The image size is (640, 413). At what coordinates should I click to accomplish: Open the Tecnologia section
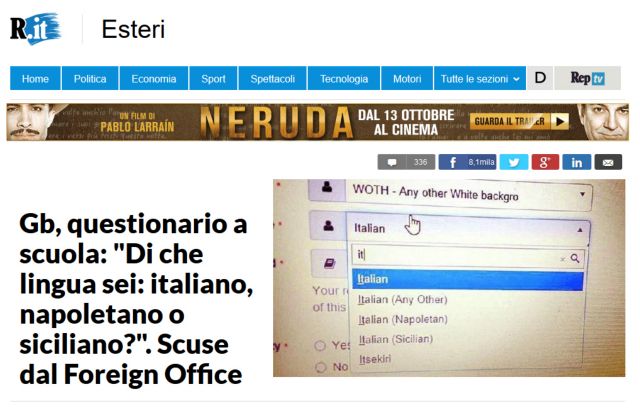coord(344,78)
